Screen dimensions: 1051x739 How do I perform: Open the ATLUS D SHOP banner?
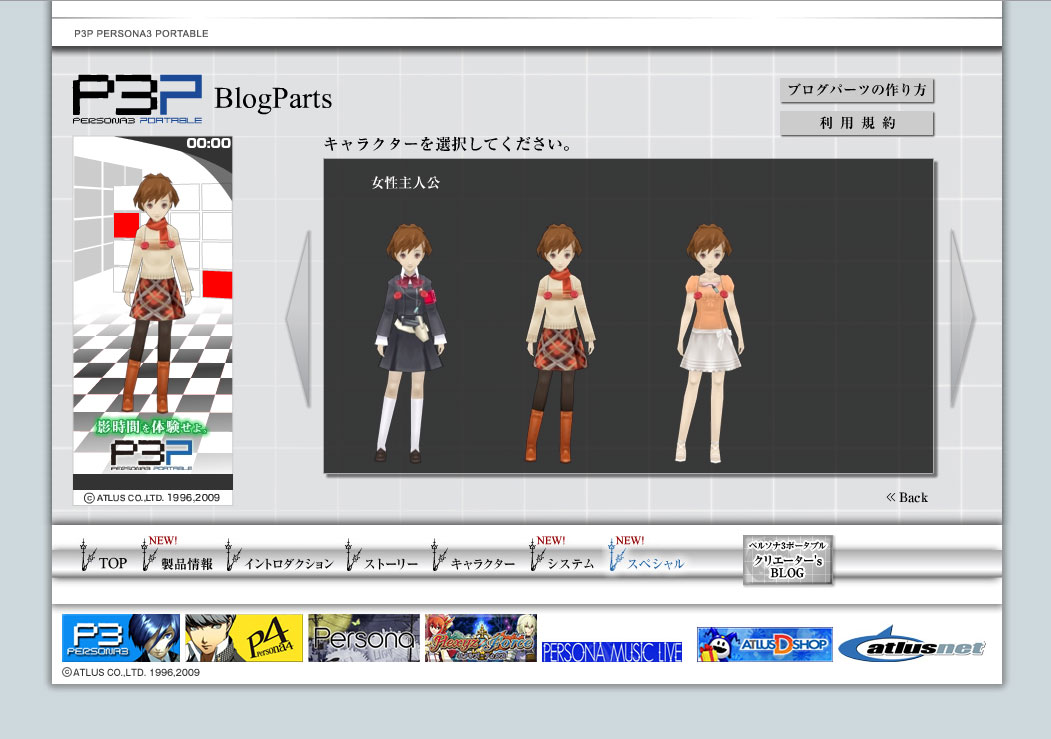(765, 645)
